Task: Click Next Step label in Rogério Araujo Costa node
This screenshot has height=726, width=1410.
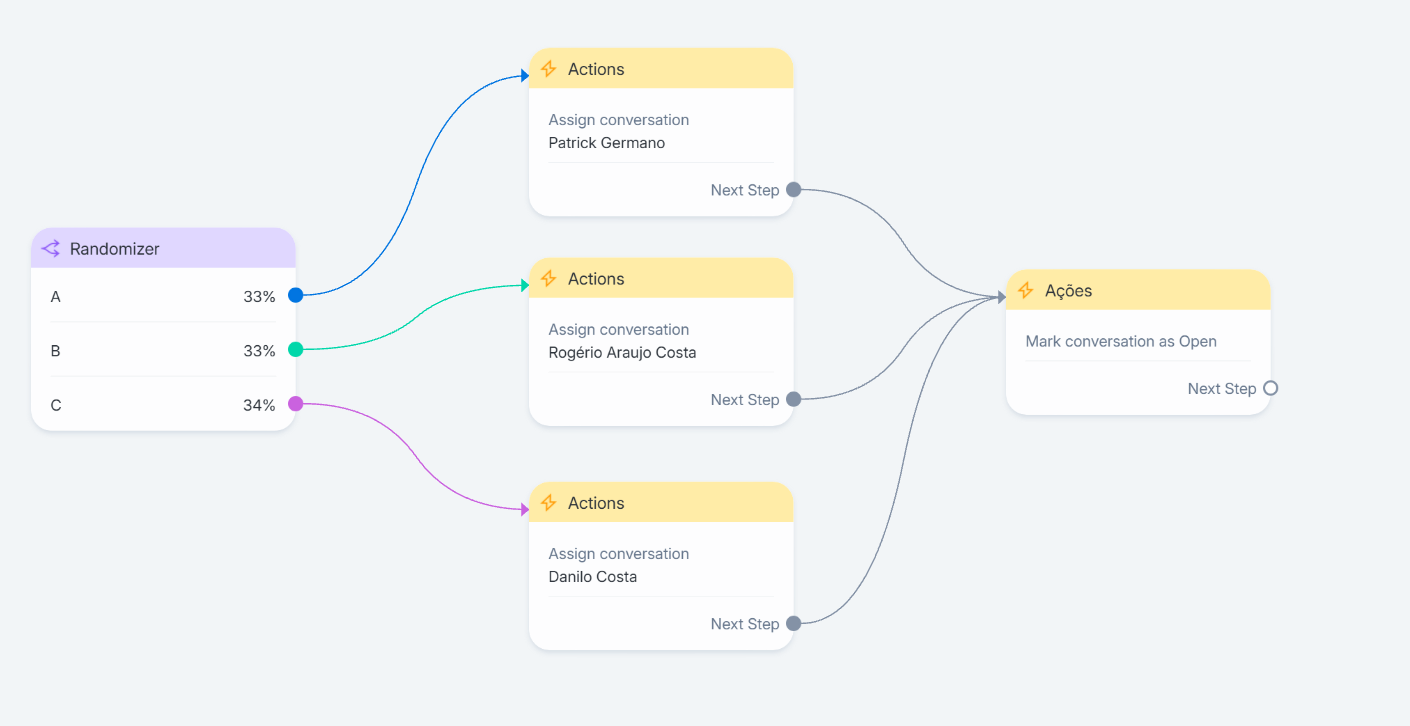Action: (x=745, y=400)
